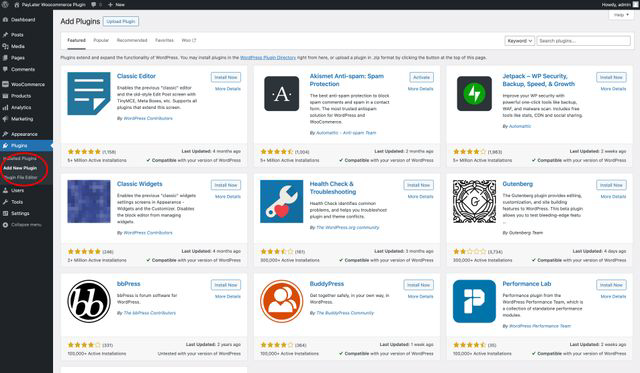This screenshot has height=373, width=640.
Task: View More Details for Akismet
Action: (420, 89)
